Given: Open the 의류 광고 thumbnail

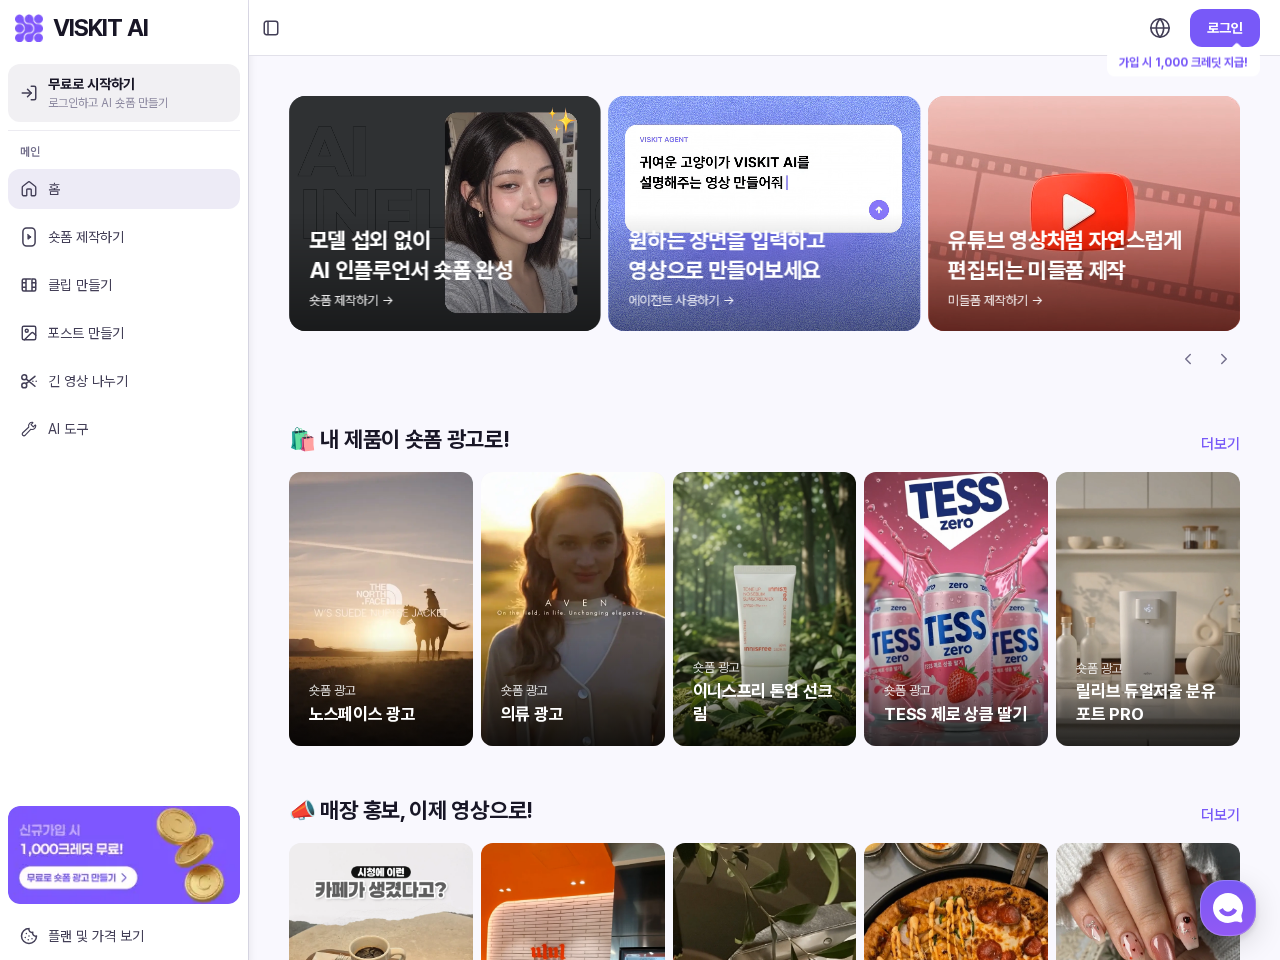Looking at the screenshot, I should coord(573,609).
